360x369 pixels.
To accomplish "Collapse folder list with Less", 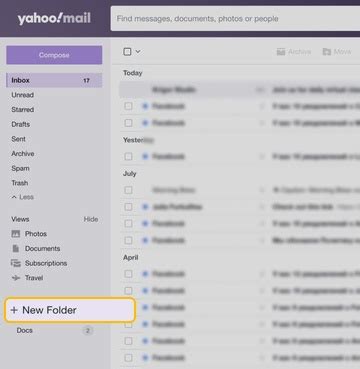I will pyautogui.click(x=23, y=197).
